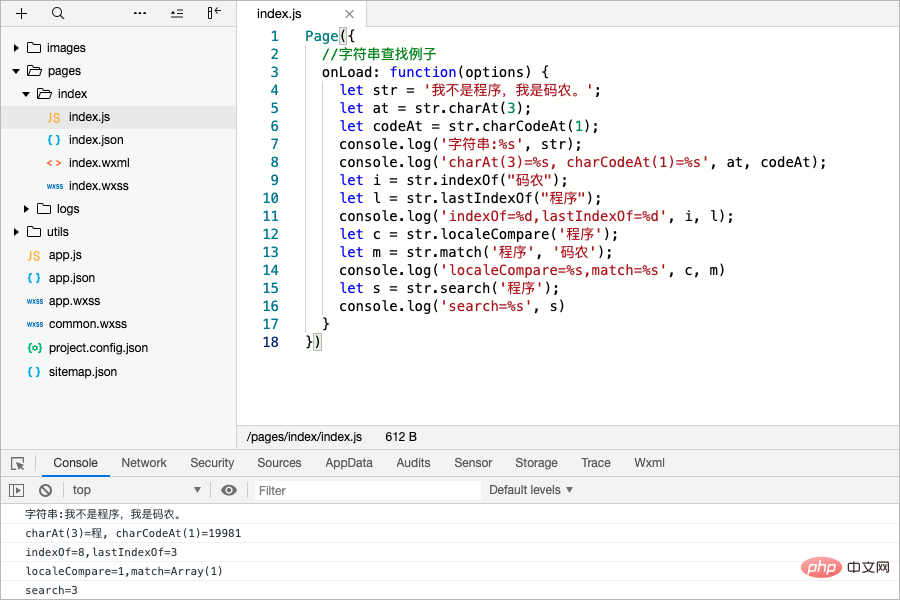Toggle console sidebar panel icon
900x600 pixels.
pyautogui.click(x=17, y=490)
